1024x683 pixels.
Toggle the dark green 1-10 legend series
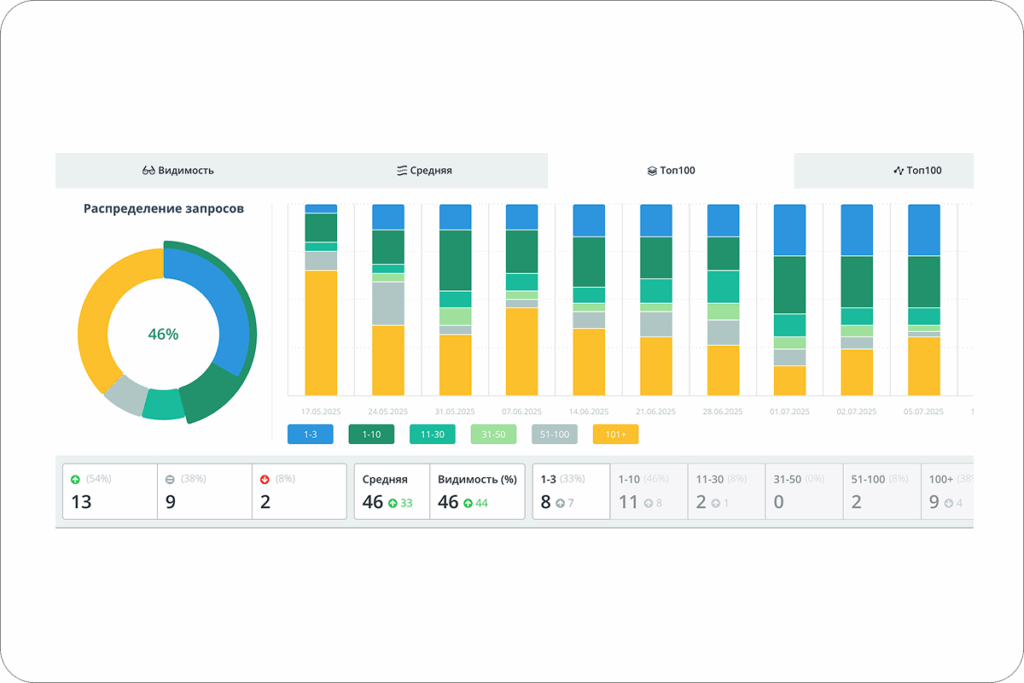tap(372, 434)
